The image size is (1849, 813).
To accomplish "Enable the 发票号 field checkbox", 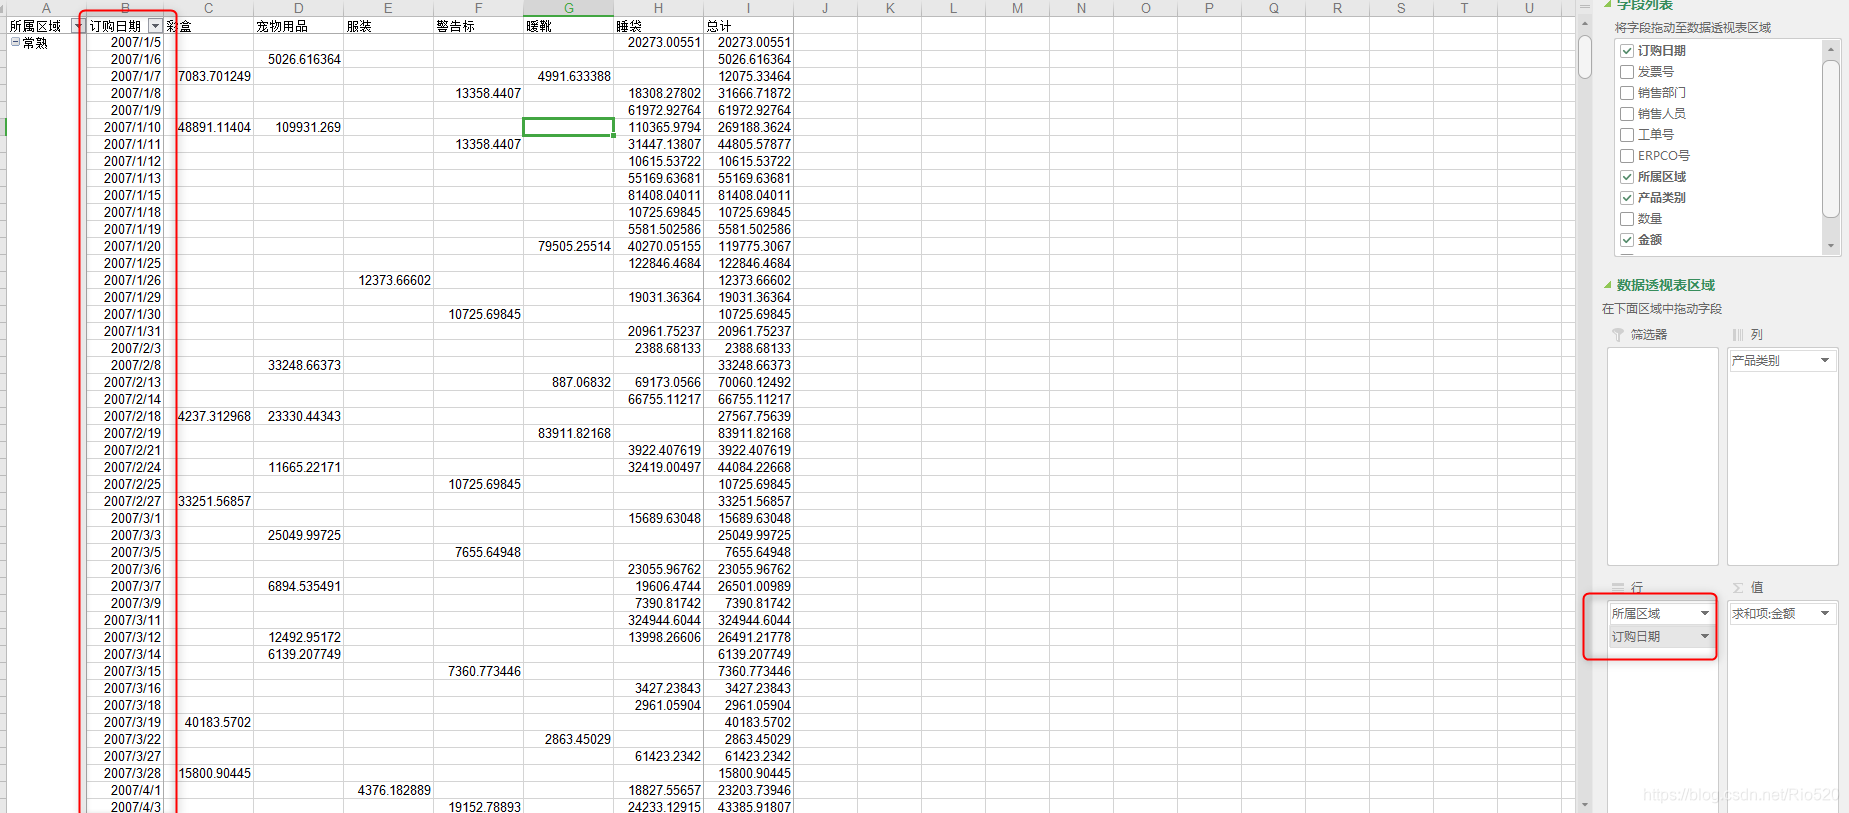I will tap(1627, 72).
